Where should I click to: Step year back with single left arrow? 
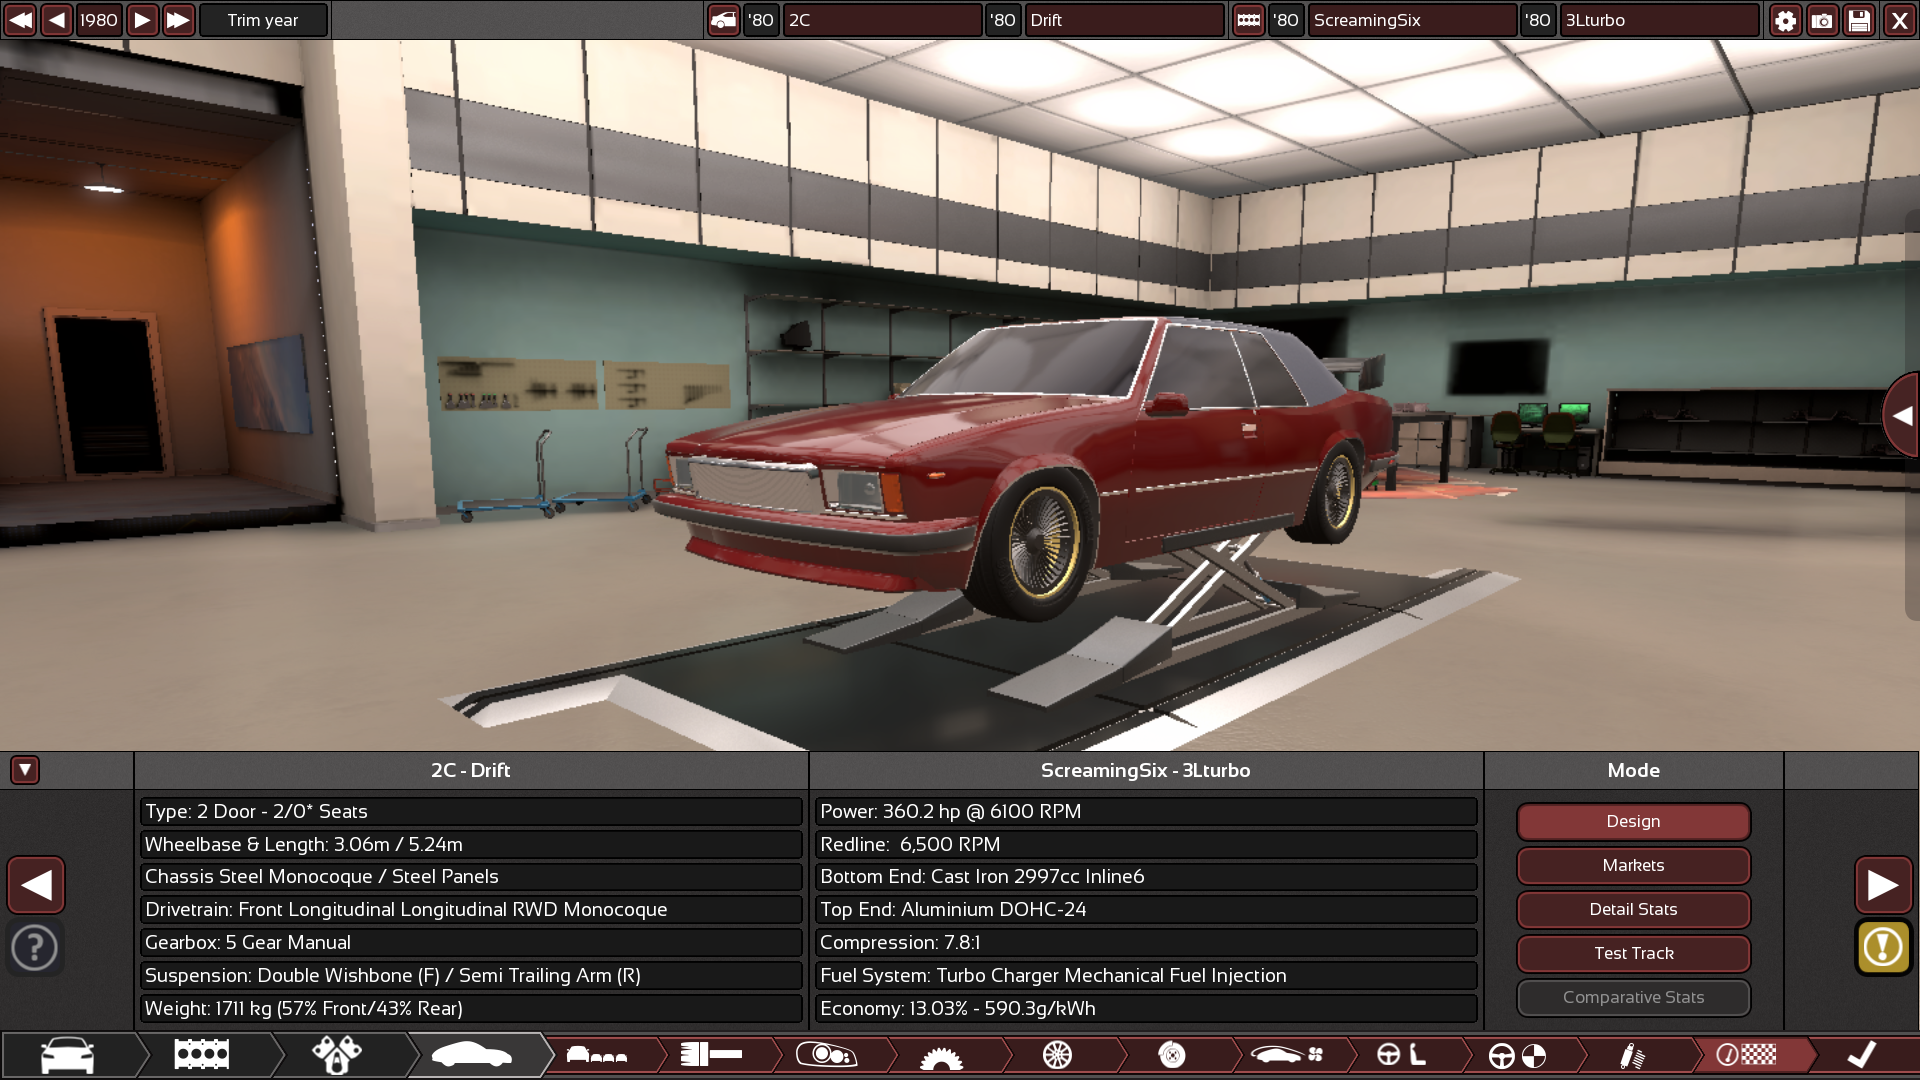tap(57, 20)
